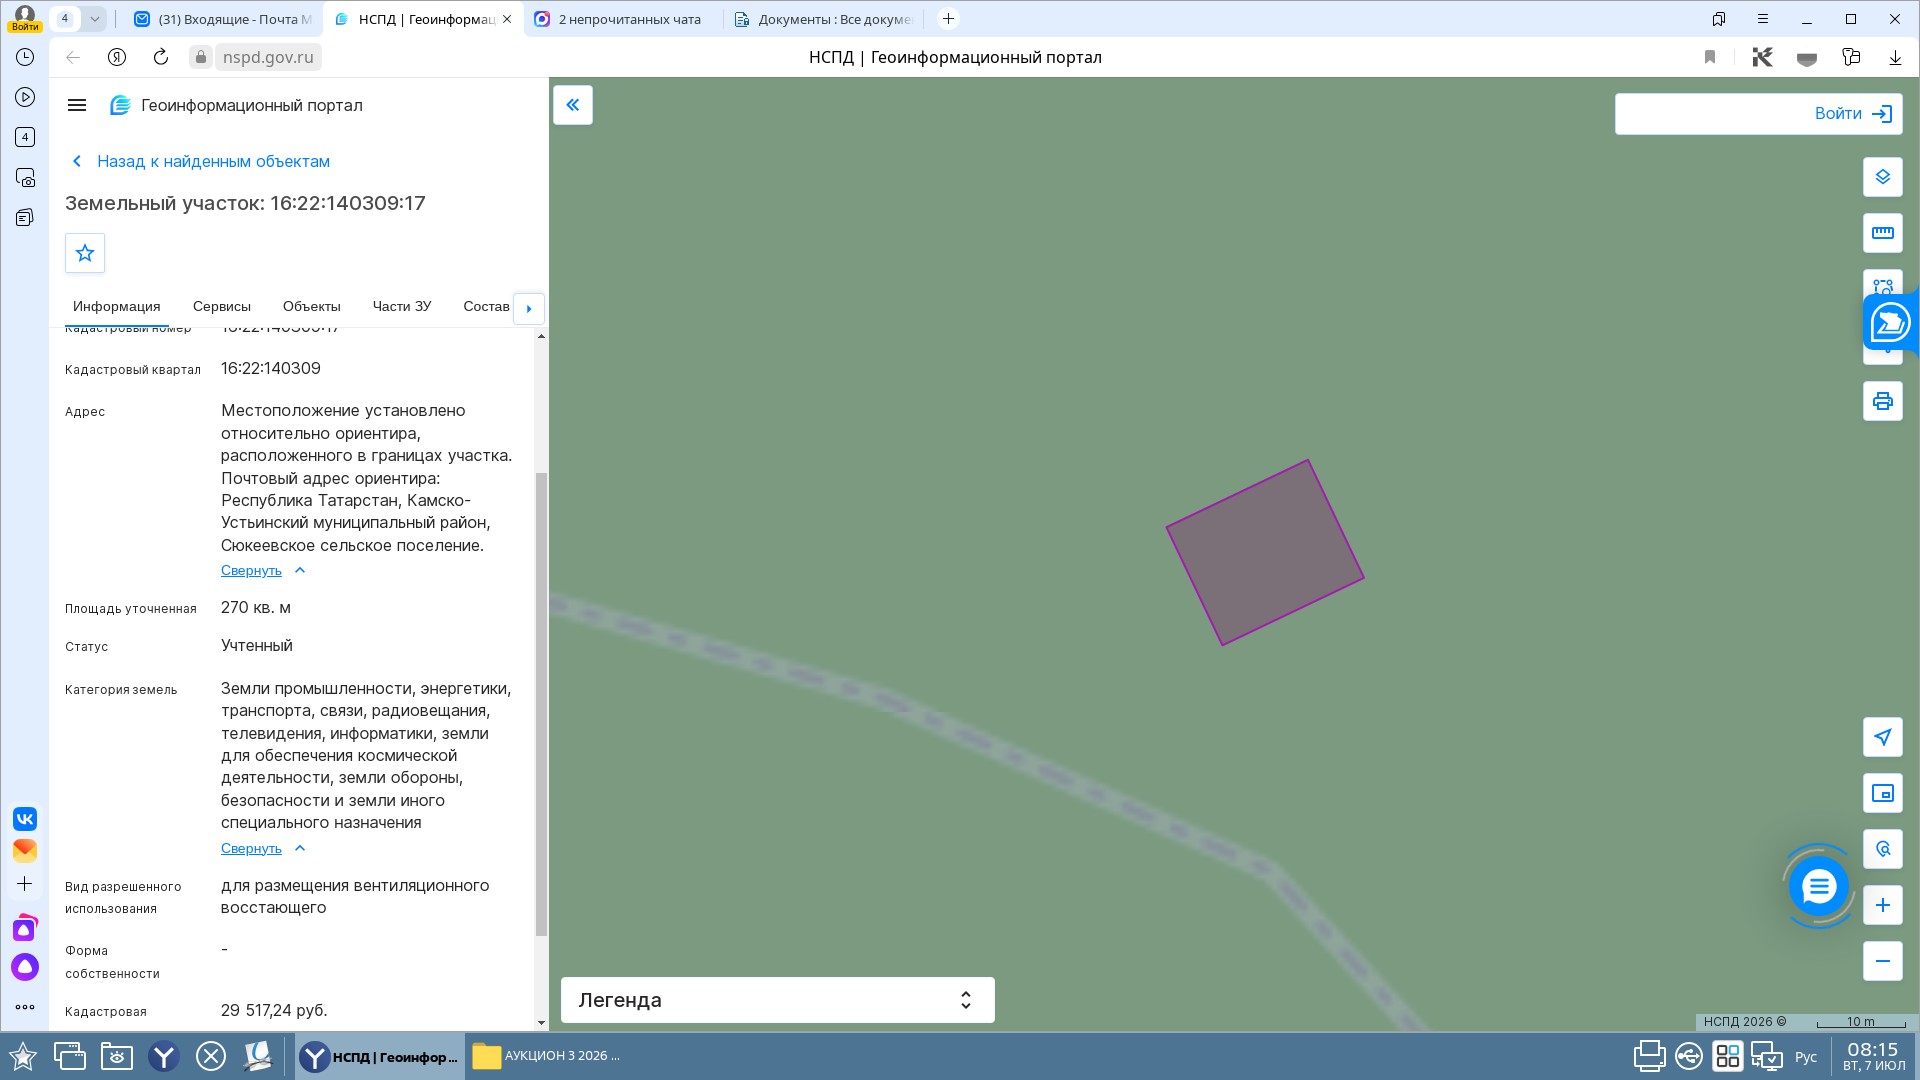The image size is (1920, 1080).
Task: Collapse land category text via chevron
Action: pyautogui.click(x=300, y=848)
